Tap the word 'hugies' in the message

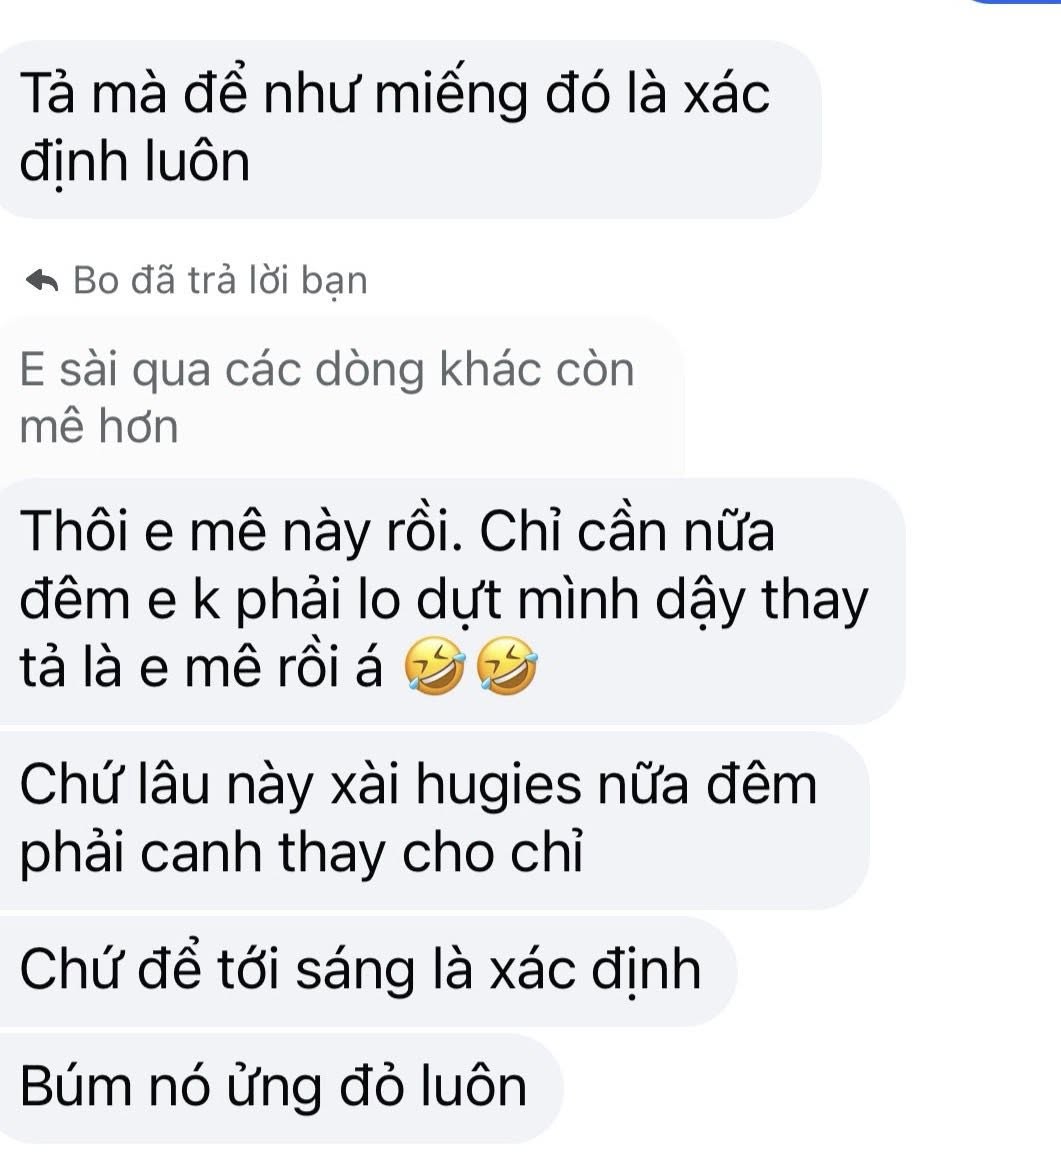[x=498, y=787]
